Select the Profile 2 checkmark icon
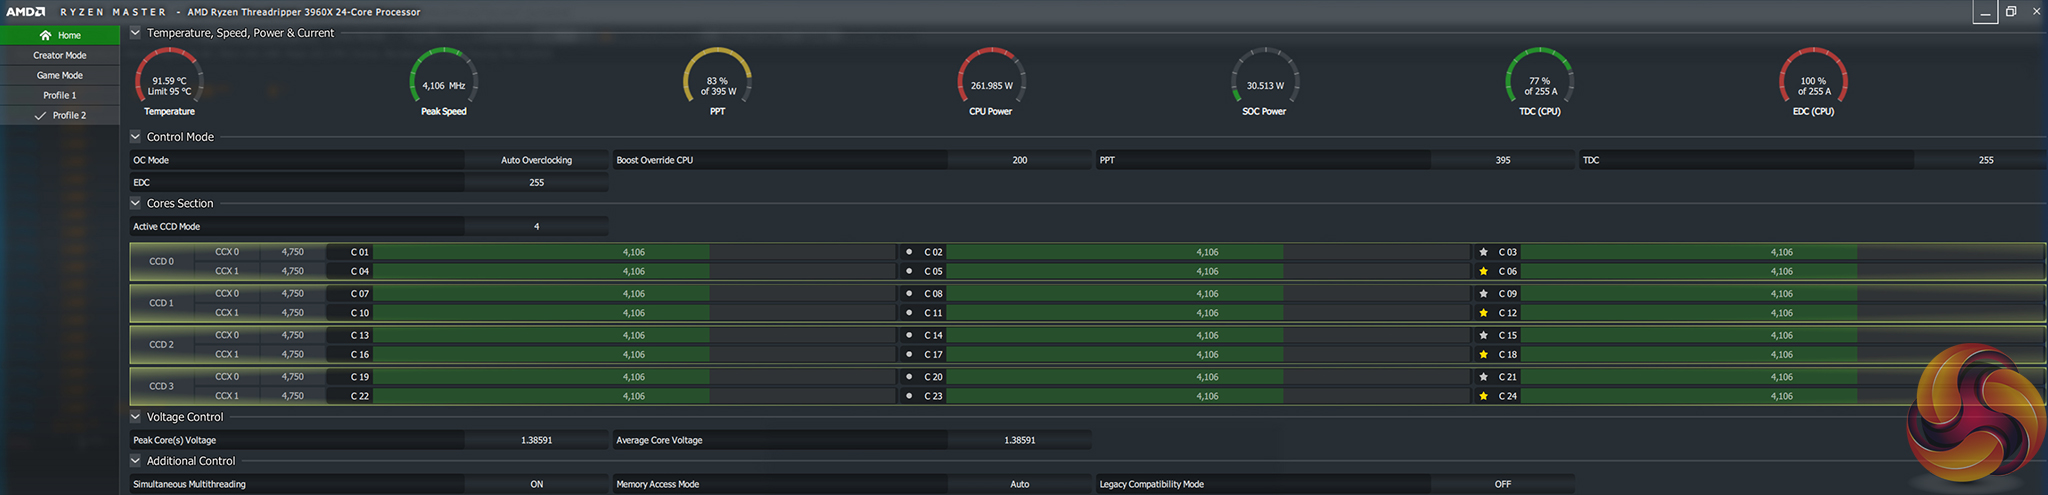This screenshot has width=2048, height=495. (40, 116)
